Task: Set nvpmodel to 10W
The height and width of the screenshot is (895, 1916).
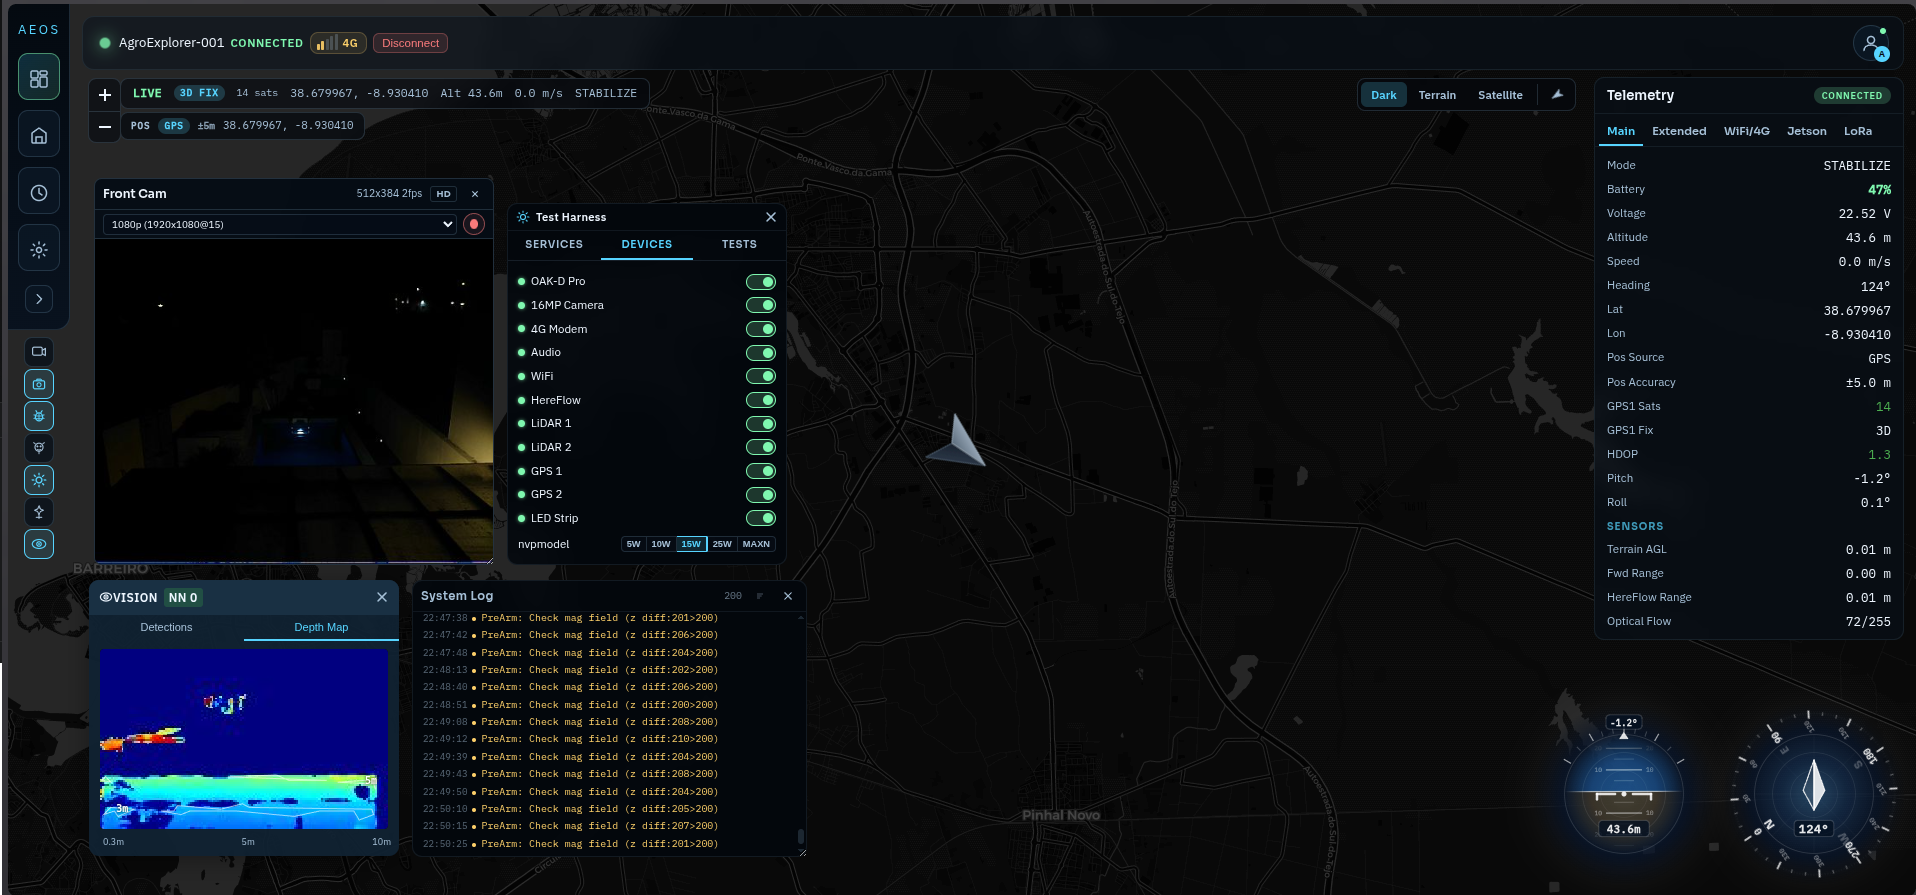Action: pos(661,544)
